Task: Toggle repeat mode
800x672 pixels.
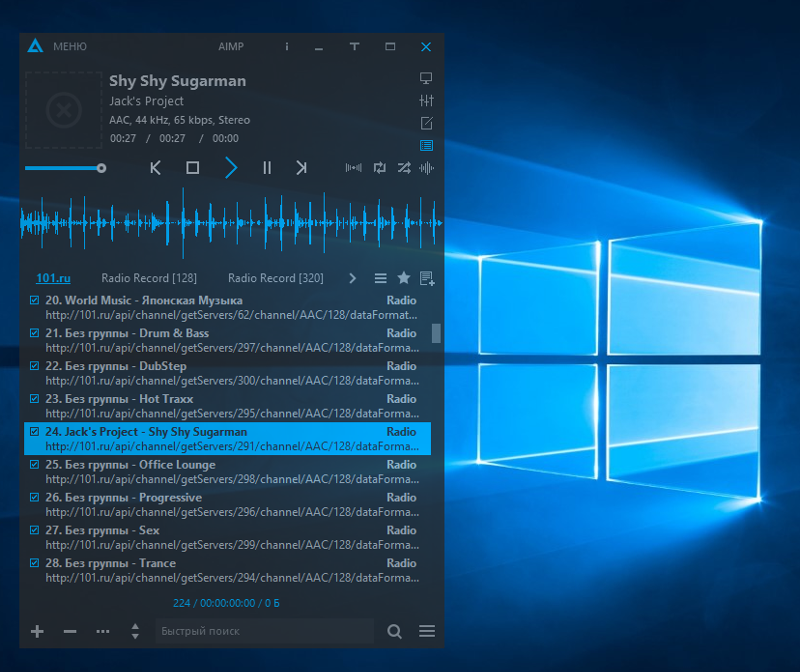Action: 380,168
